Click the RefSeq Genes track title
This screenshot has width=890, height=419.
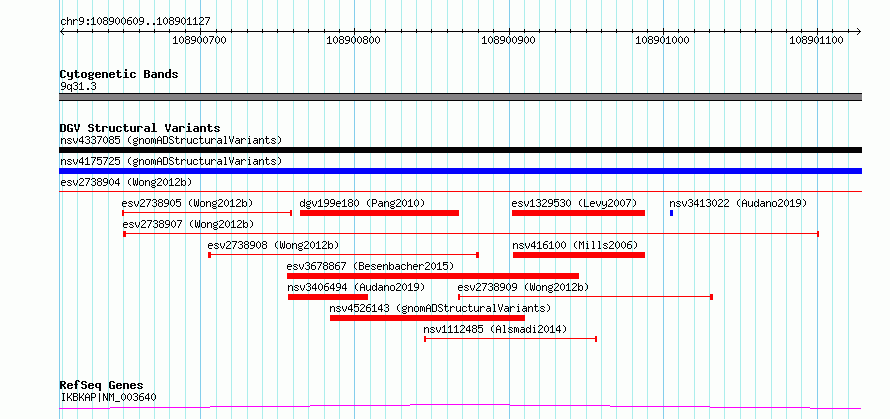(x=102, y=386)
